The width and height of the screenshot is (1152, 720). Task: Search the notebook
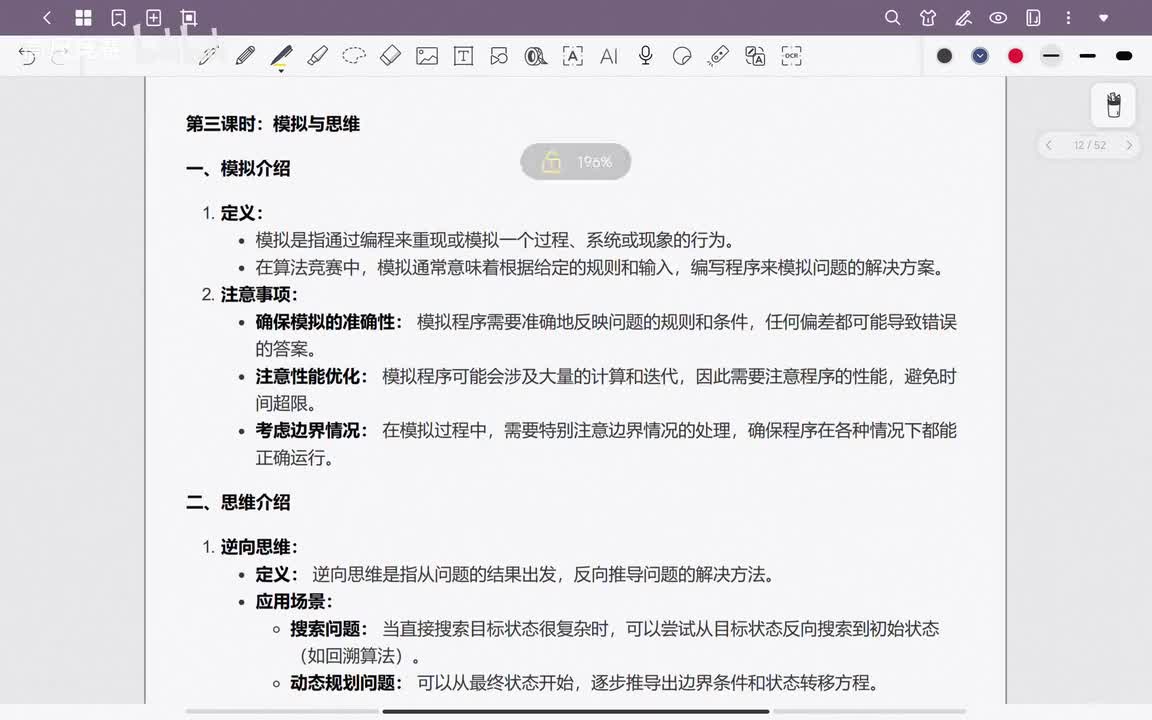(x=892, y=18)
